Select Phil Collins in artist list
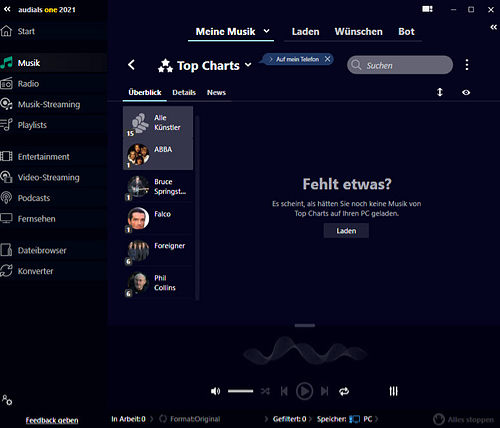 point(158,283)
